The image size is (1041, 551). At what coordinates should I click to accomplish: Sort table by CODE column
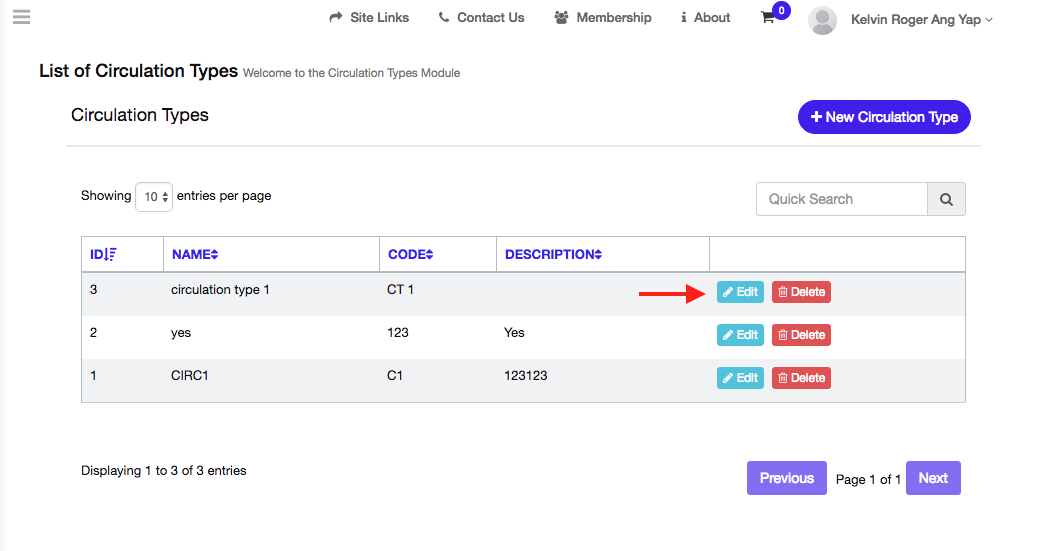(410, 254)
